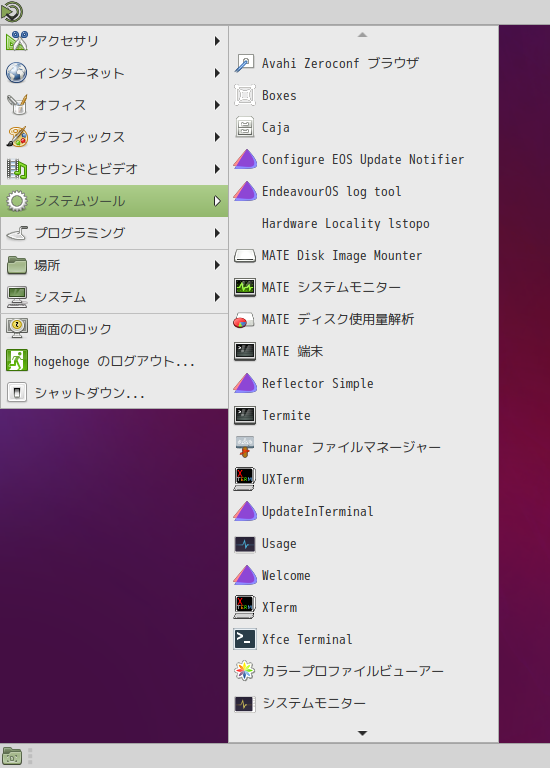Click the Xfce Terminal icon
The image size is (550, 768).
tap(244, 639)
